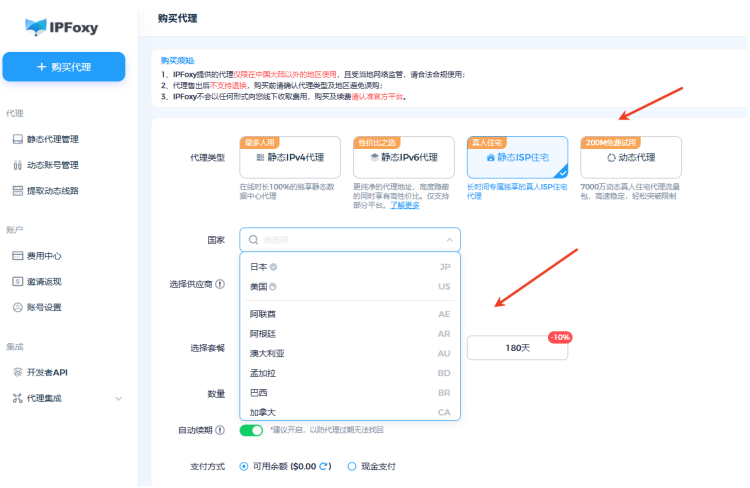Screen dimensions: 750x488
Task: Expand 代理集成 sidebar submenu
Action: pos(119,398)
